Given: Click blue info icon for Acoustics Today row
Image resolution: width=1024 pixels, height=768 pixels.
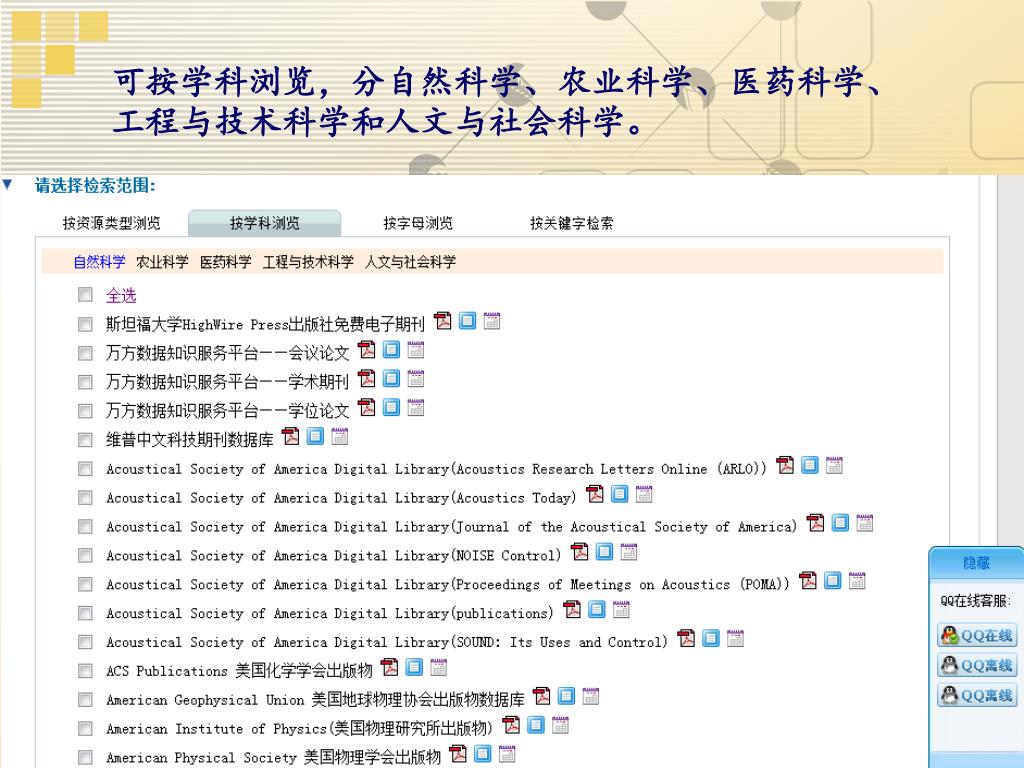Looking at the screenshot, I should pyautogui.click(x=620, y=494).
